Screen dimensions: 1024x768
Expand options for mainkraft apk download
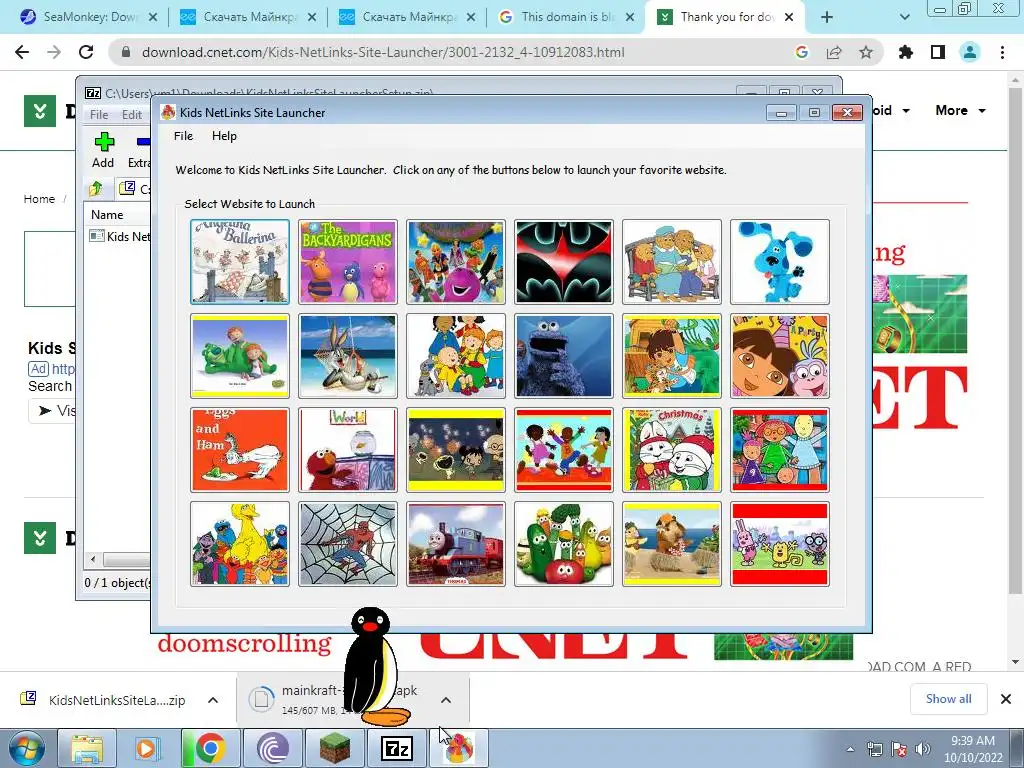click(x=445, y=700)
